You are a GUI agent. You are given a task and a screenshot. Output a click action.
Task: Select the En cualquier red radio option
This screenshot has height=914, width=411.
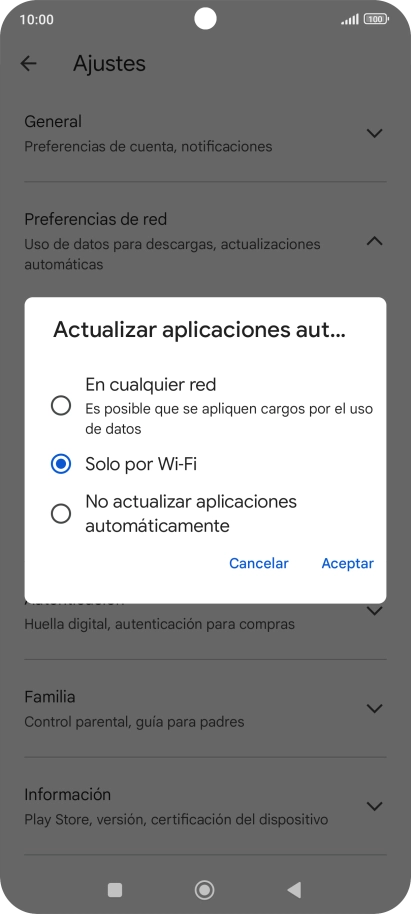(x=61, y=405)
